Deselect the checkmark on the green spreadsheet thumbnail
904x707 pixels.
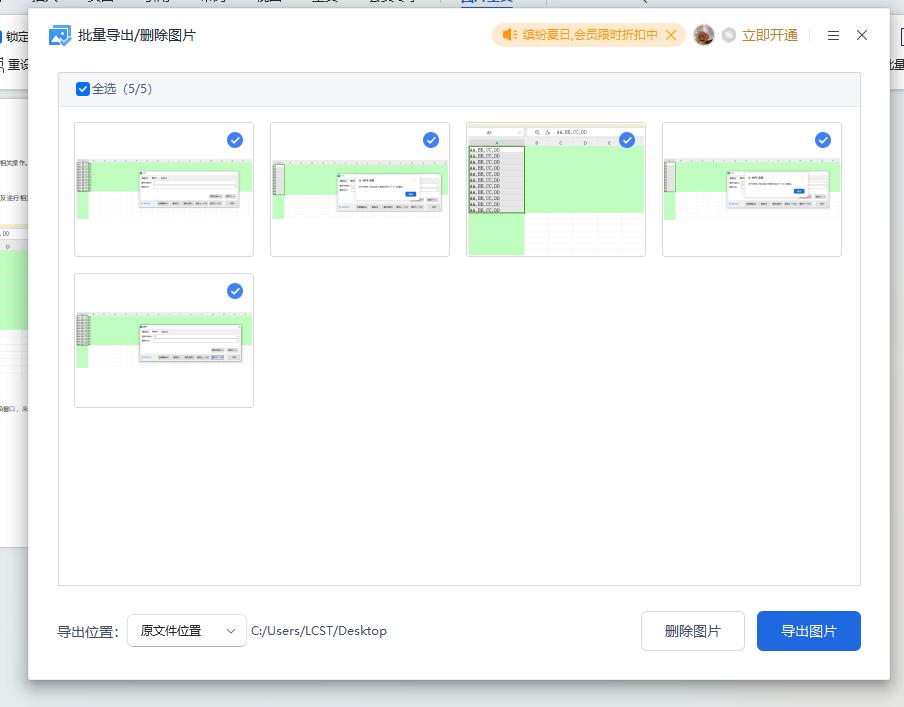pyautogui.click(x=627, y=140)
